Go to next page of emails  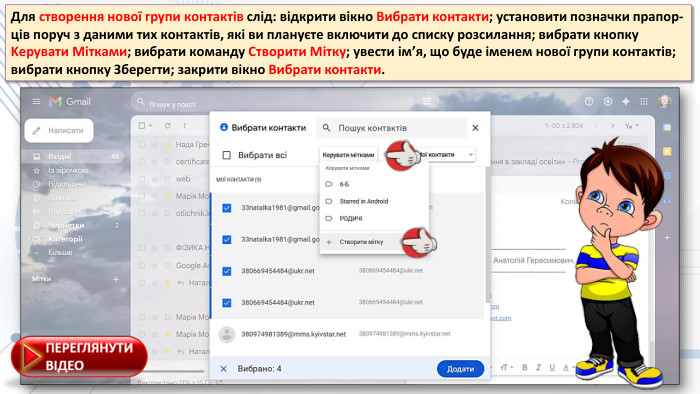pos(612,126)
